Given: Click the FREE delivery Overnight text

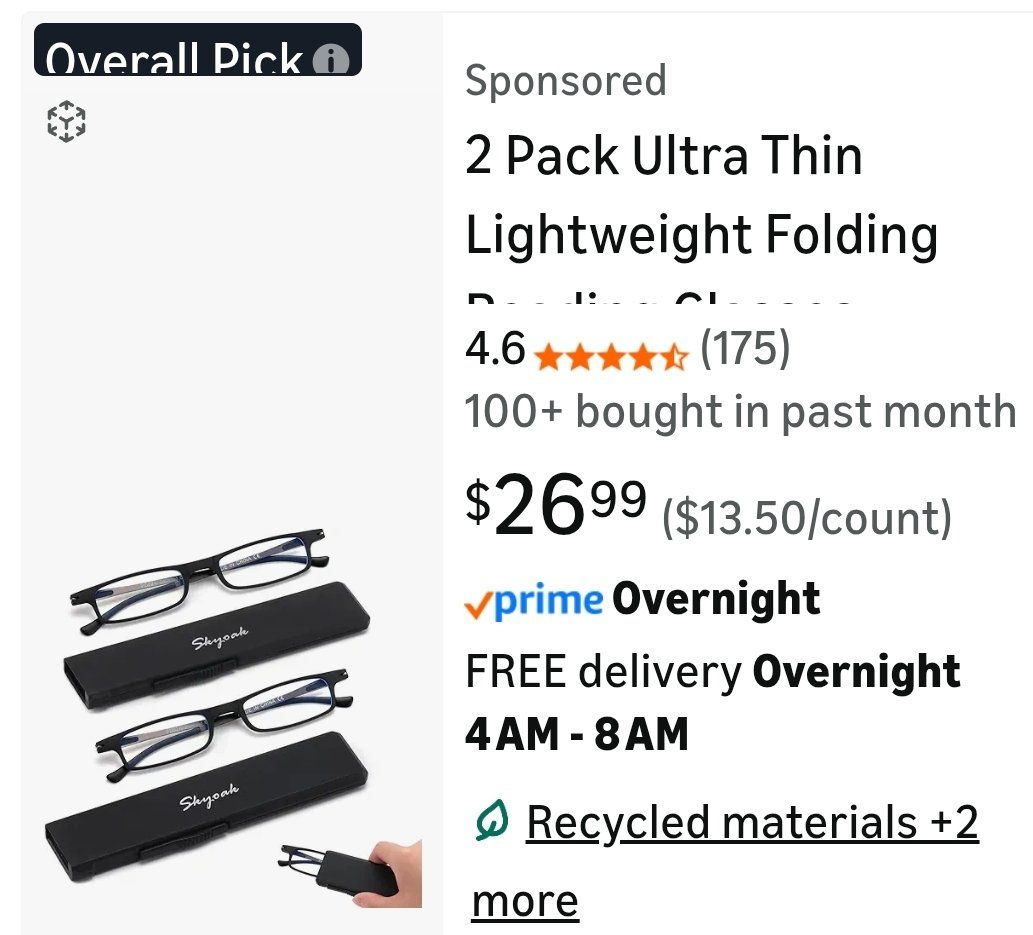Looking at the screenshot, I should pyautogui.click(x=712, y=672).
